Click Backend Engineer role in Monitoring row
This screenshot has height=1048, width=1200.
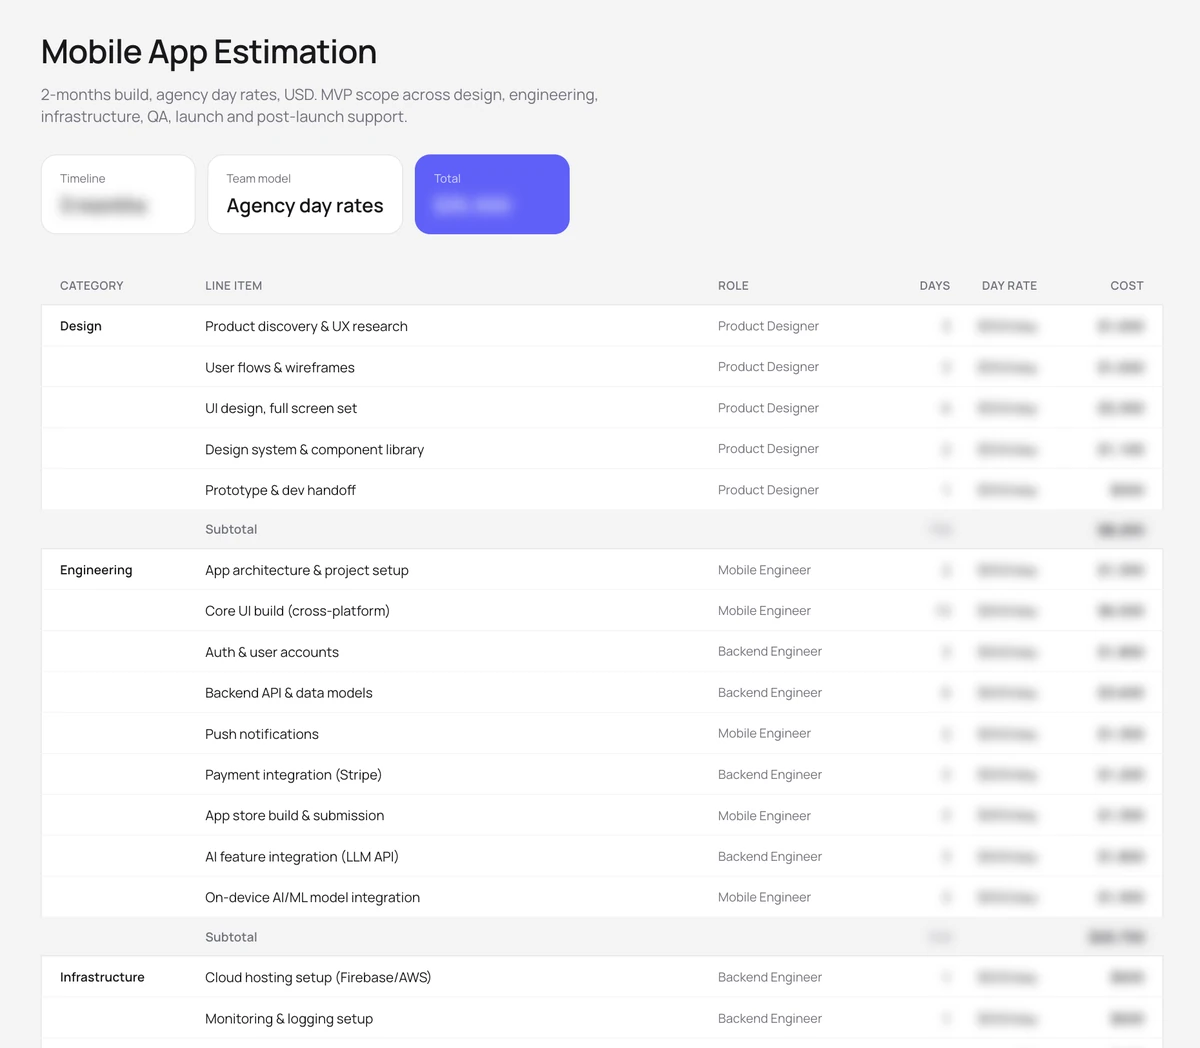770,1019
